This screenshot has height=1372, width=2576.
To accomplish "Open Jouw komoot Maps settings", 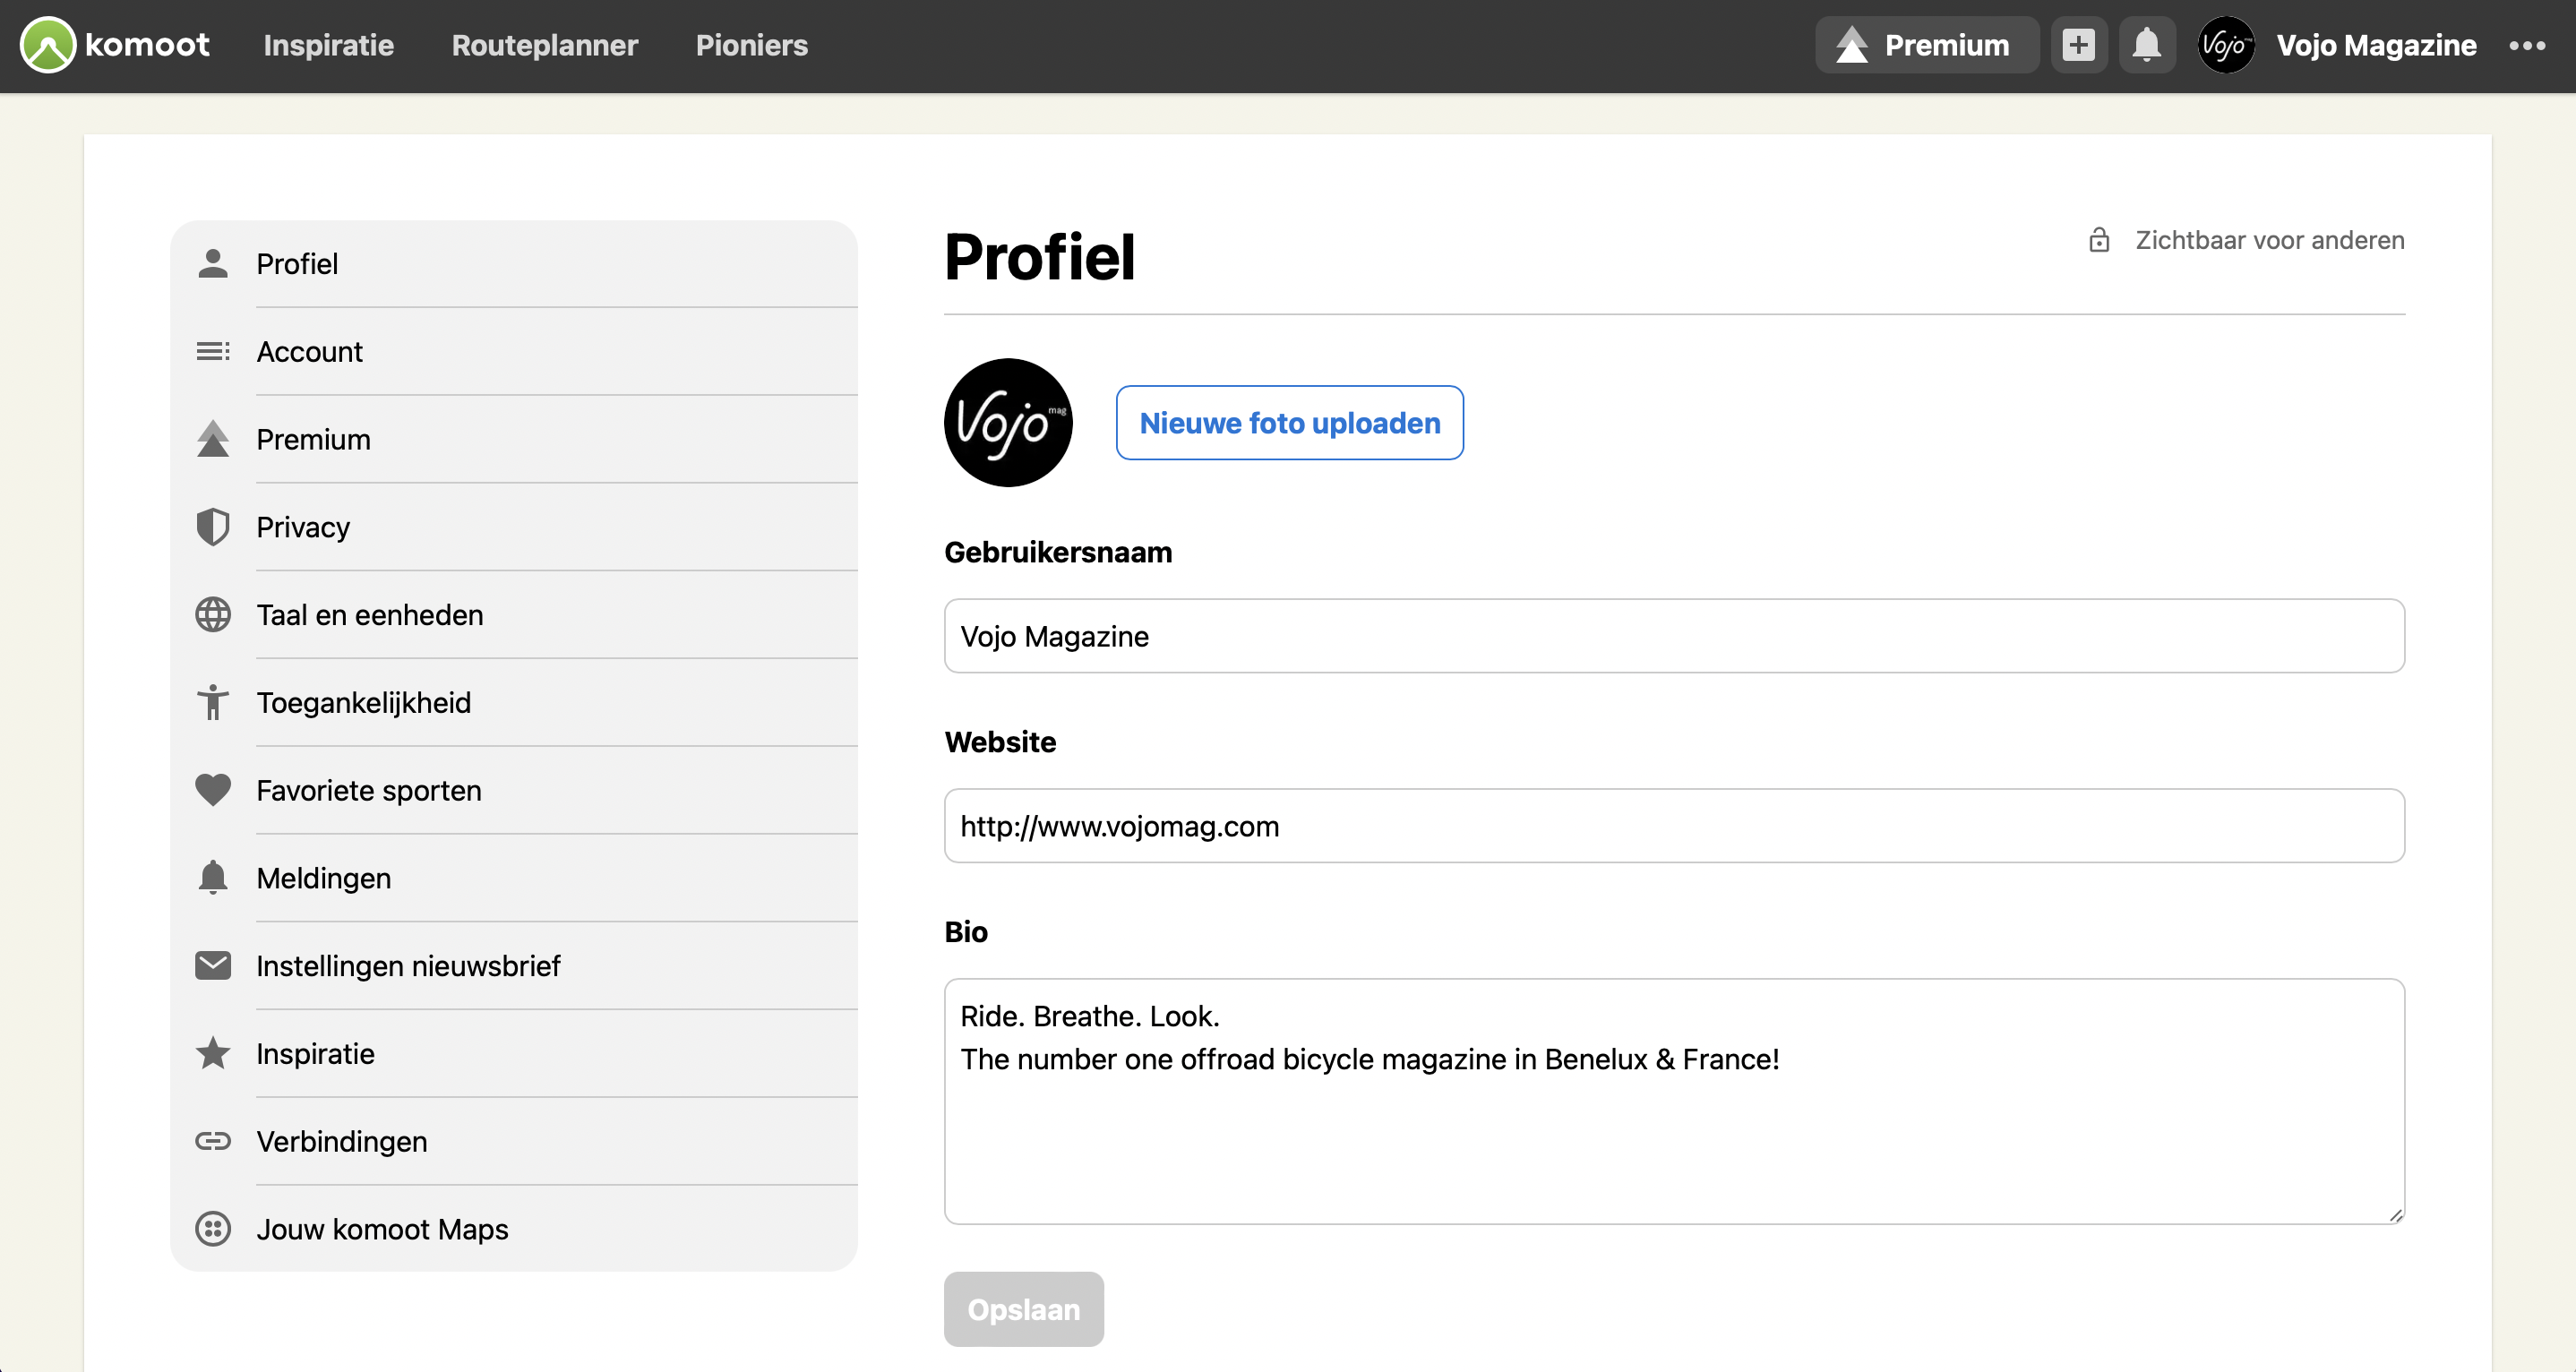I will [x=514, y=1229].
